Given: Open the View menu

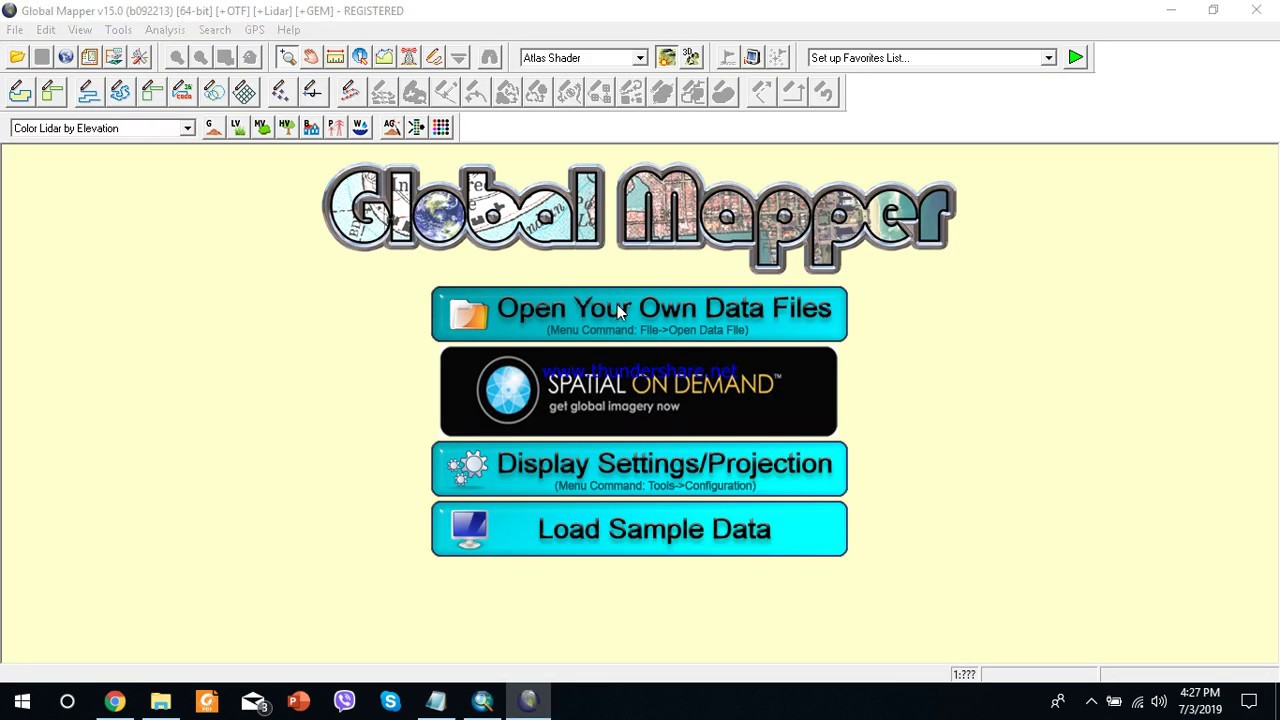Looking at the screenshot, I should click(80, 30).
